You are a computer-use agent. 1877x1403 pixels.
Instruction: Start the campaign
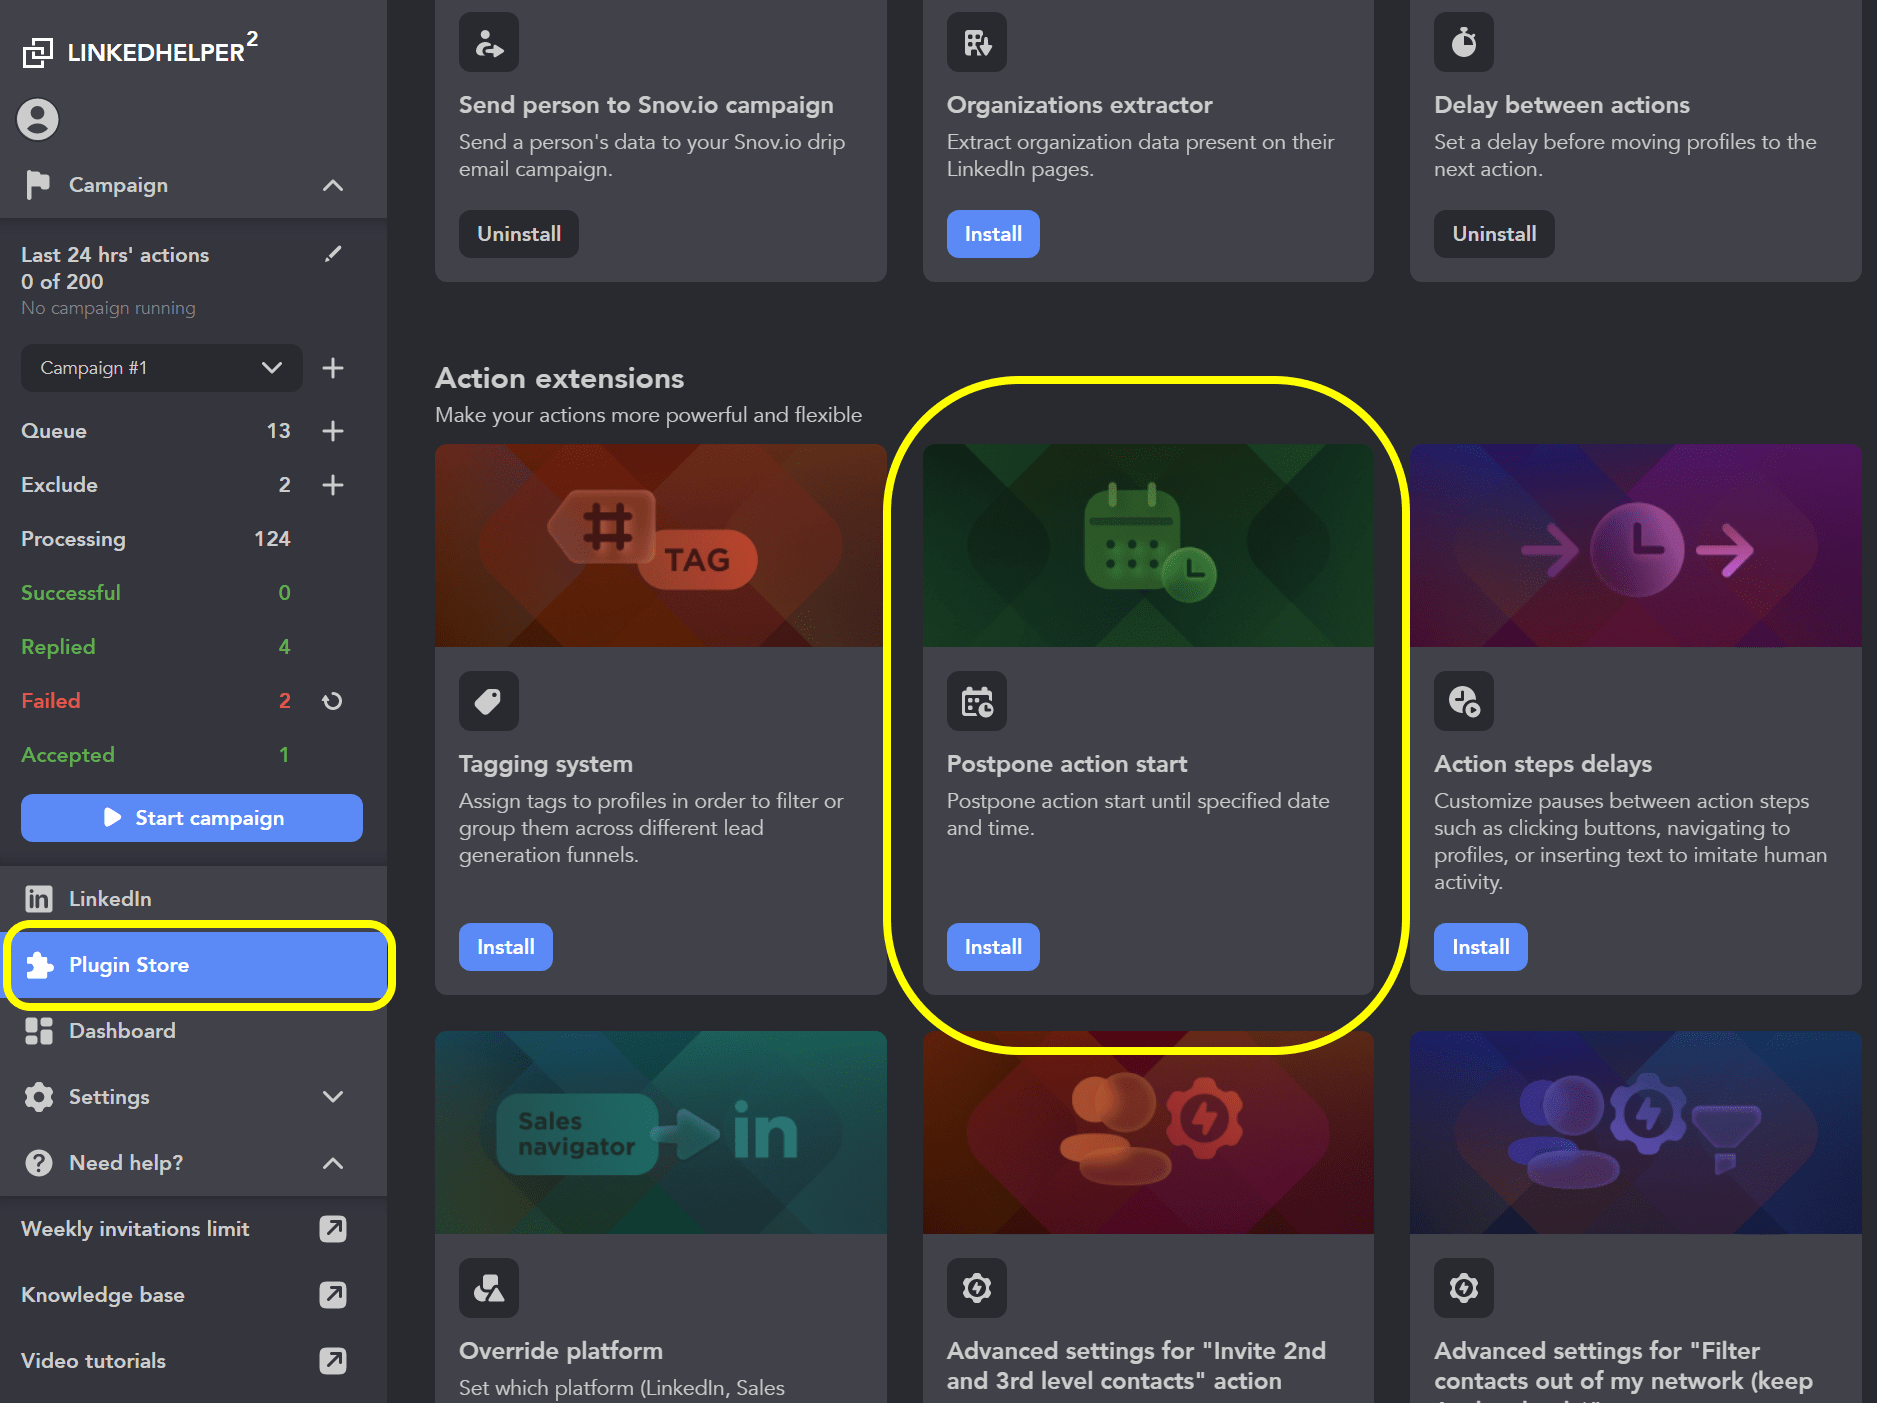coord(191,818)
